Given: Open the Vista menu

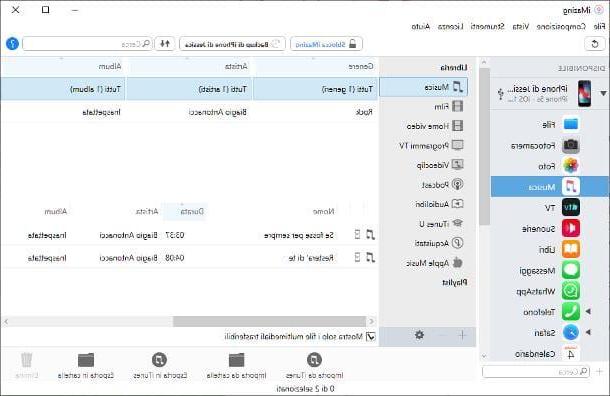Looking at the screenshot, I should click(x=521, y=26).
